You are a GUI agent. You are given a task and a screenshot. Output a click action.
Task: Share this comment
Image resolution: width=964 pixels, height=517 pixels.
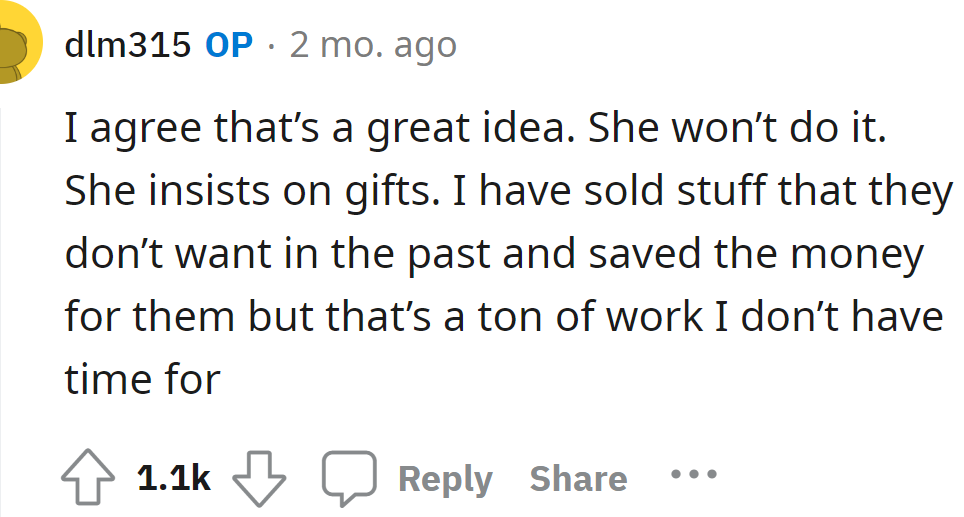pos(578,479)
